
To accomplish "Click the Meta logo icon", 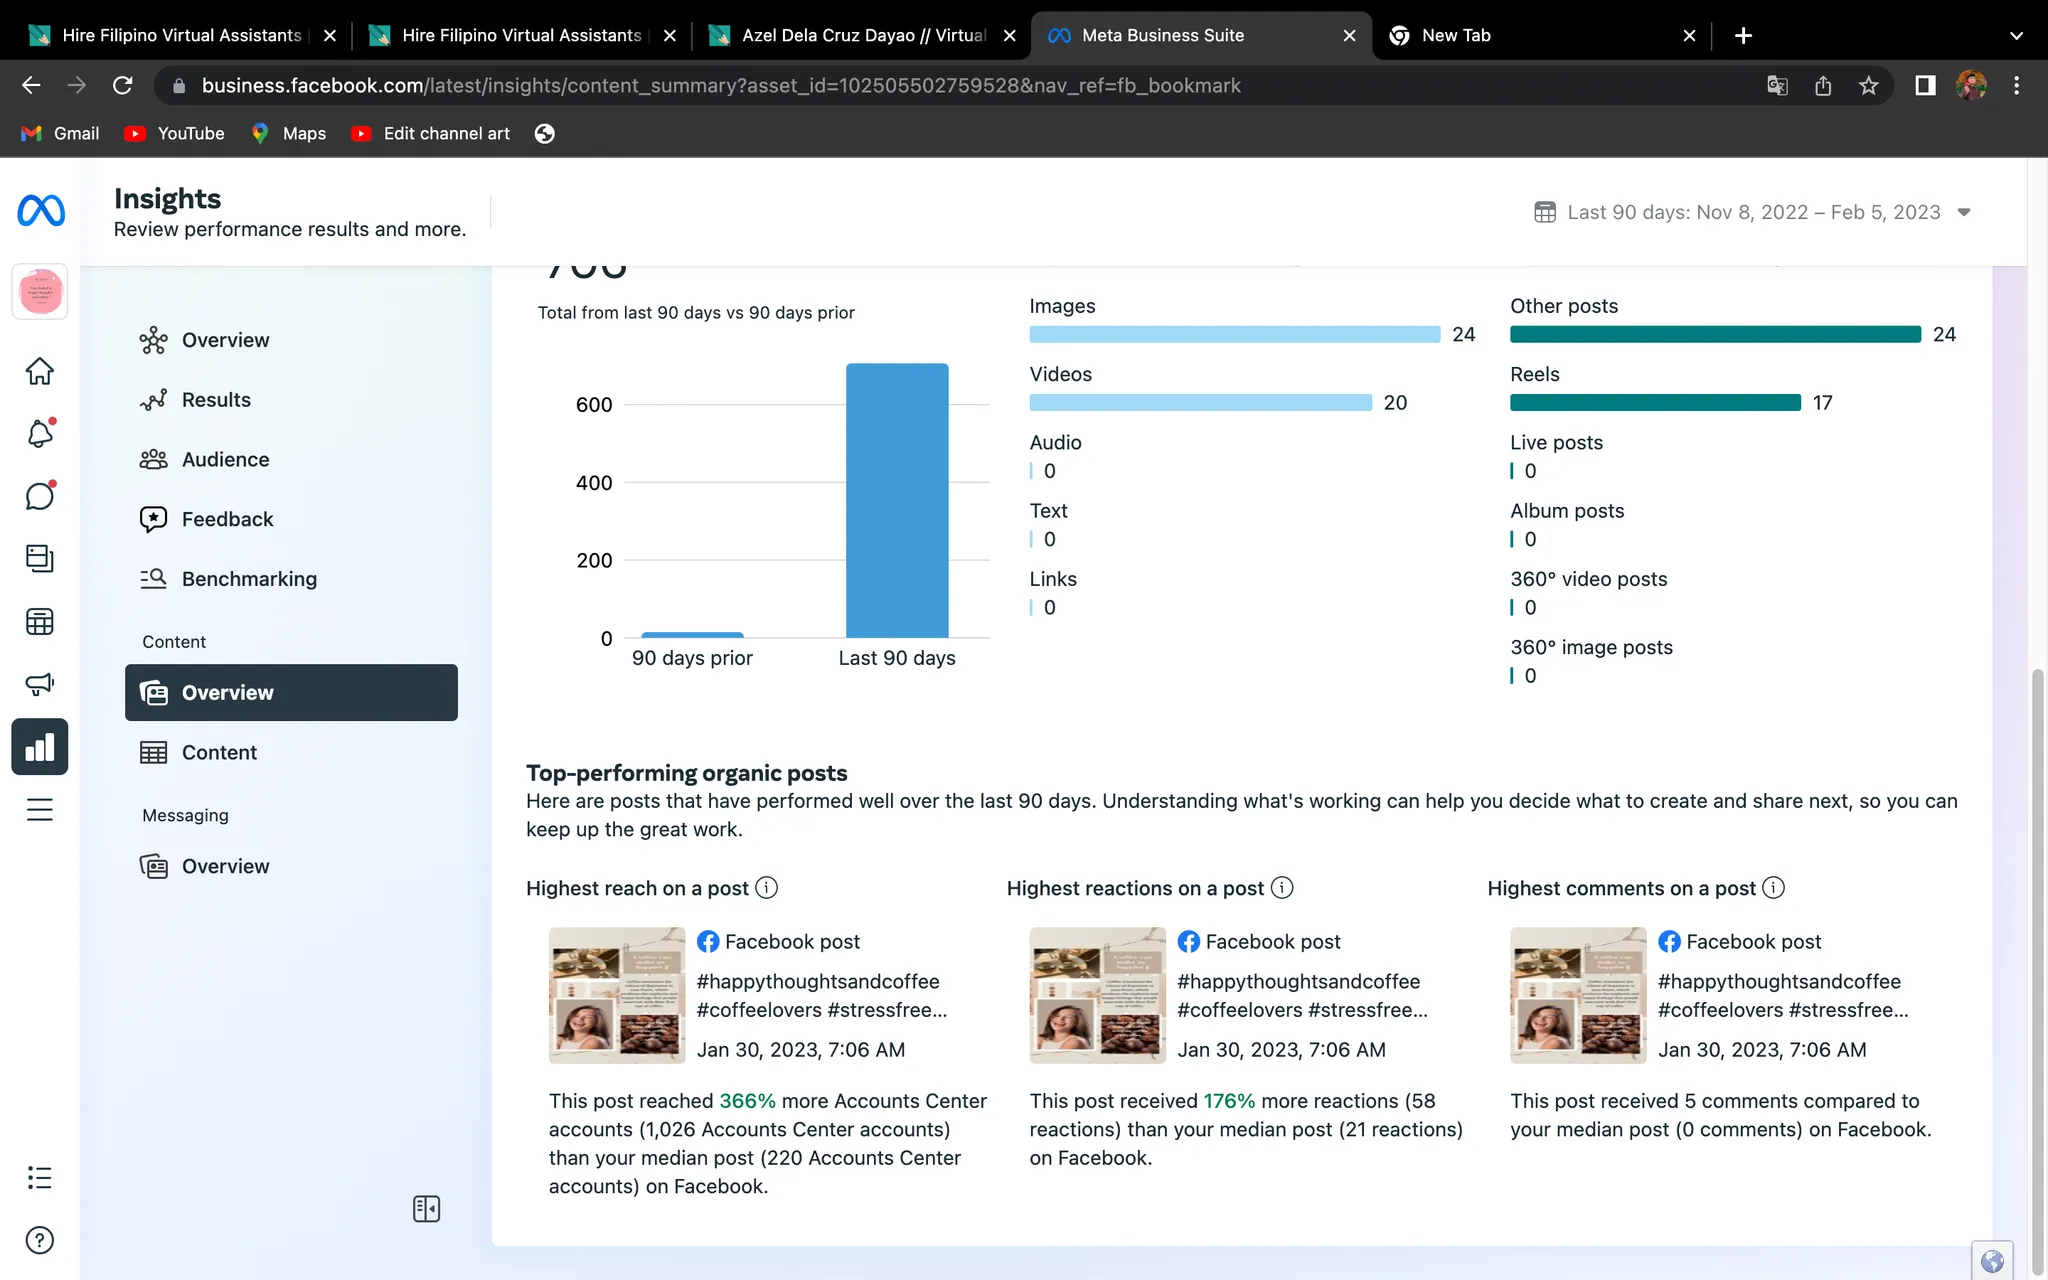I will [x=41, y=210].
